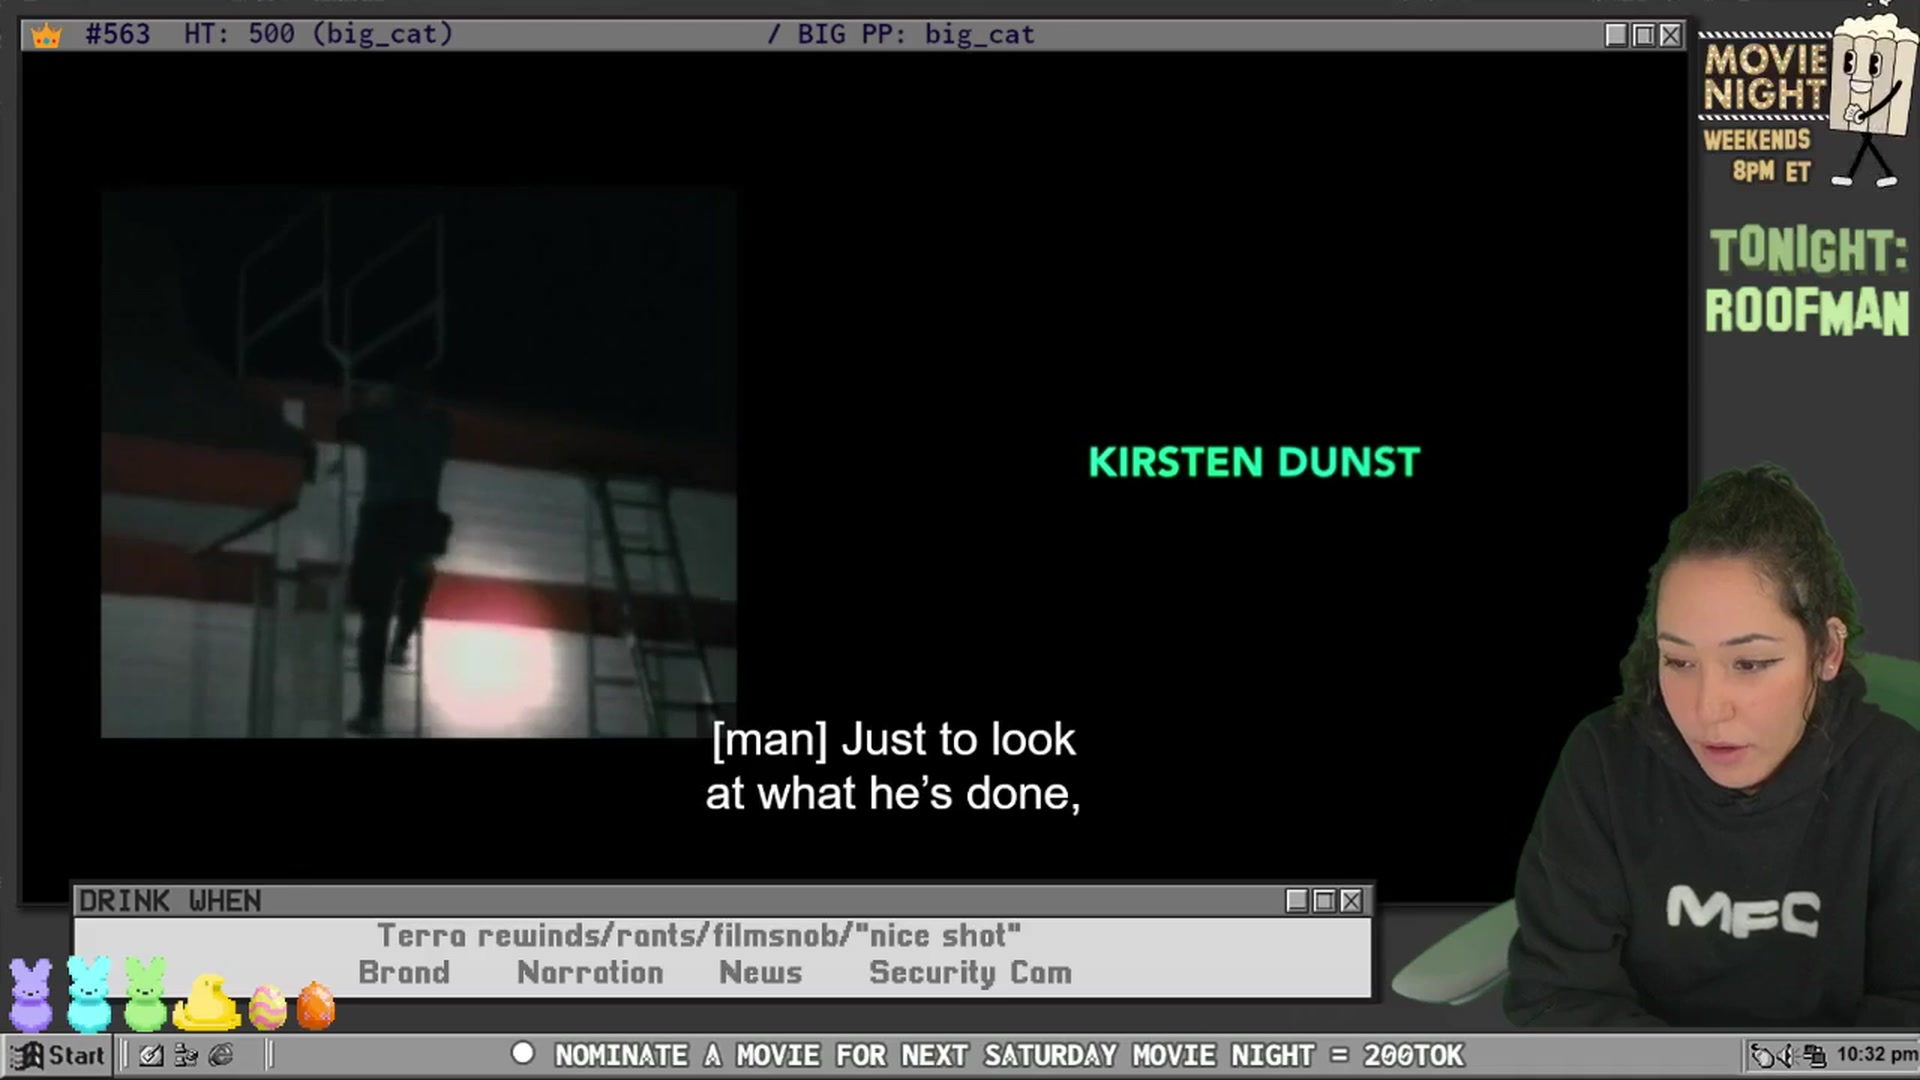The image size is (1920, 1080).
Task: Click the 'News' drink rule
Action: click(x=761, y=972)
